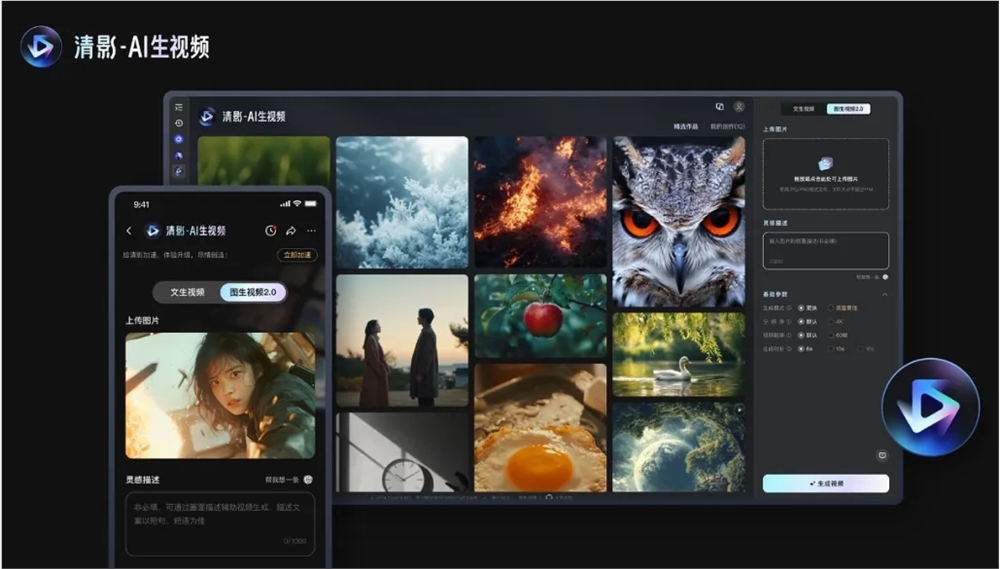Viewport: 1000px width, 569px height.
Task: Open the 精选作品 tab above gallery
Action: (685, 127)
